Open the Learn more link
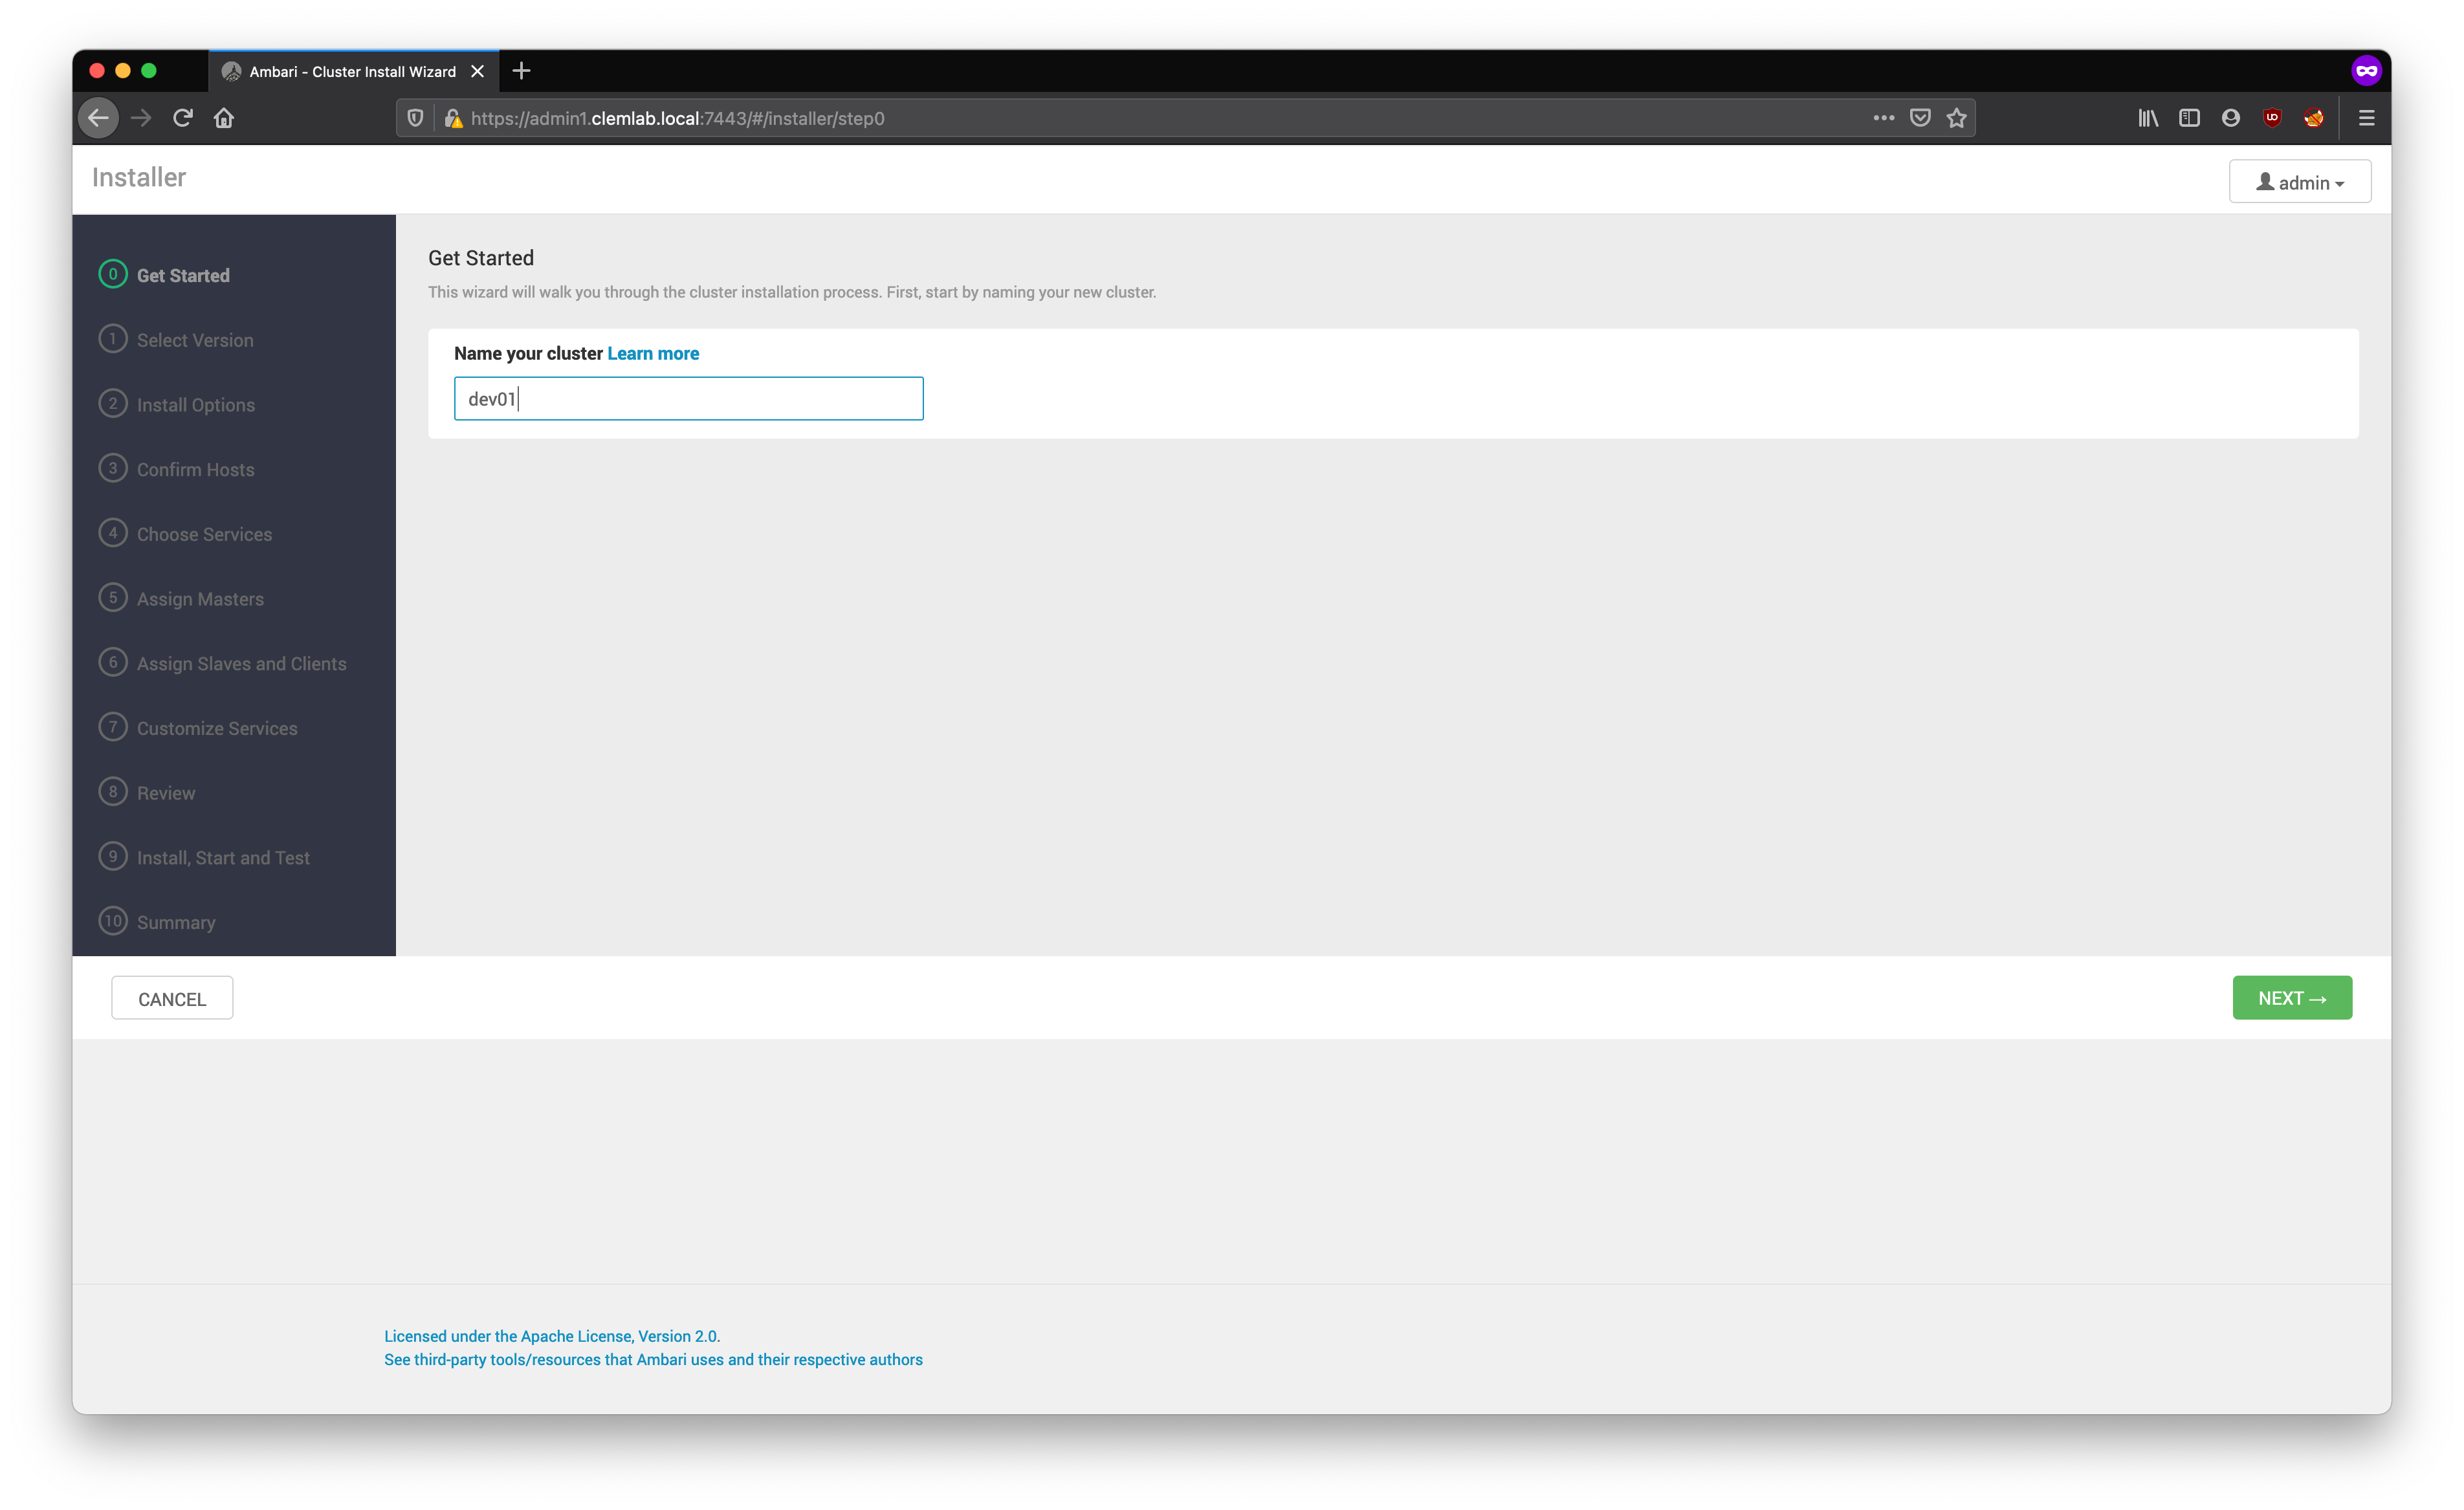The width and height of the screenshot is (2464, 1510). tap(653, 353)
